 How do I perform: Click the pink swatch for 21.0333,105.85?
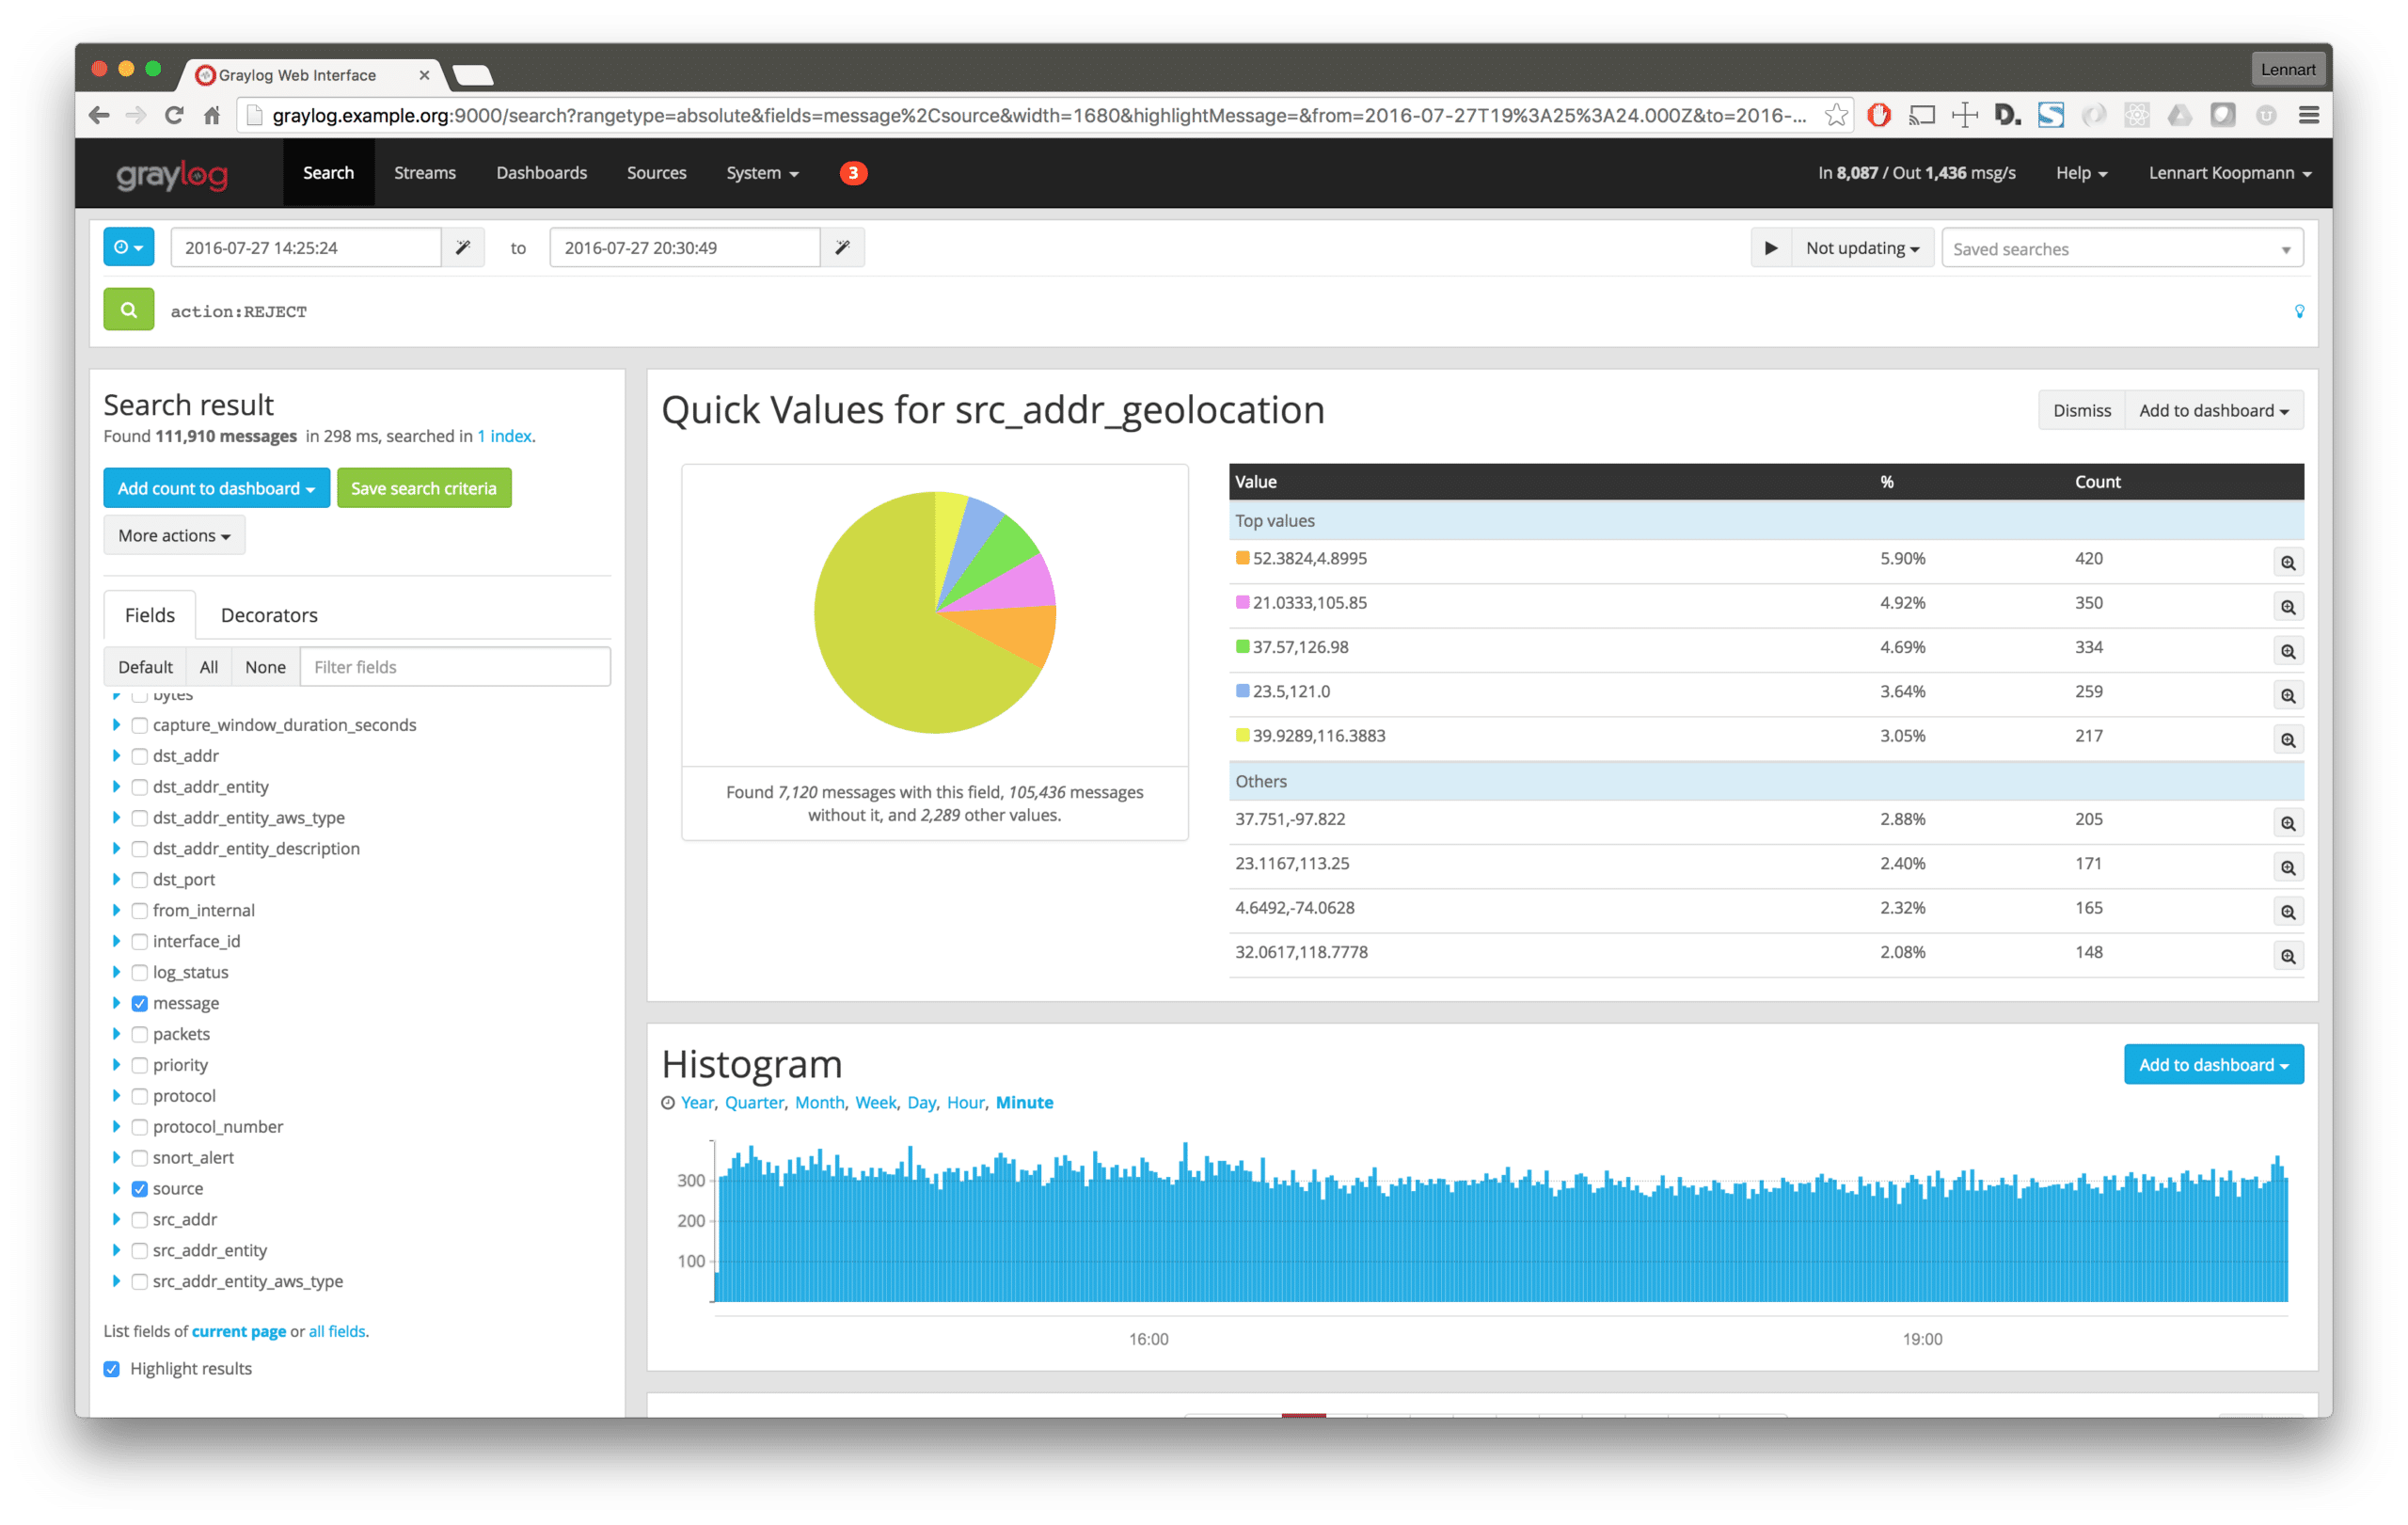tap(1242, 602)
